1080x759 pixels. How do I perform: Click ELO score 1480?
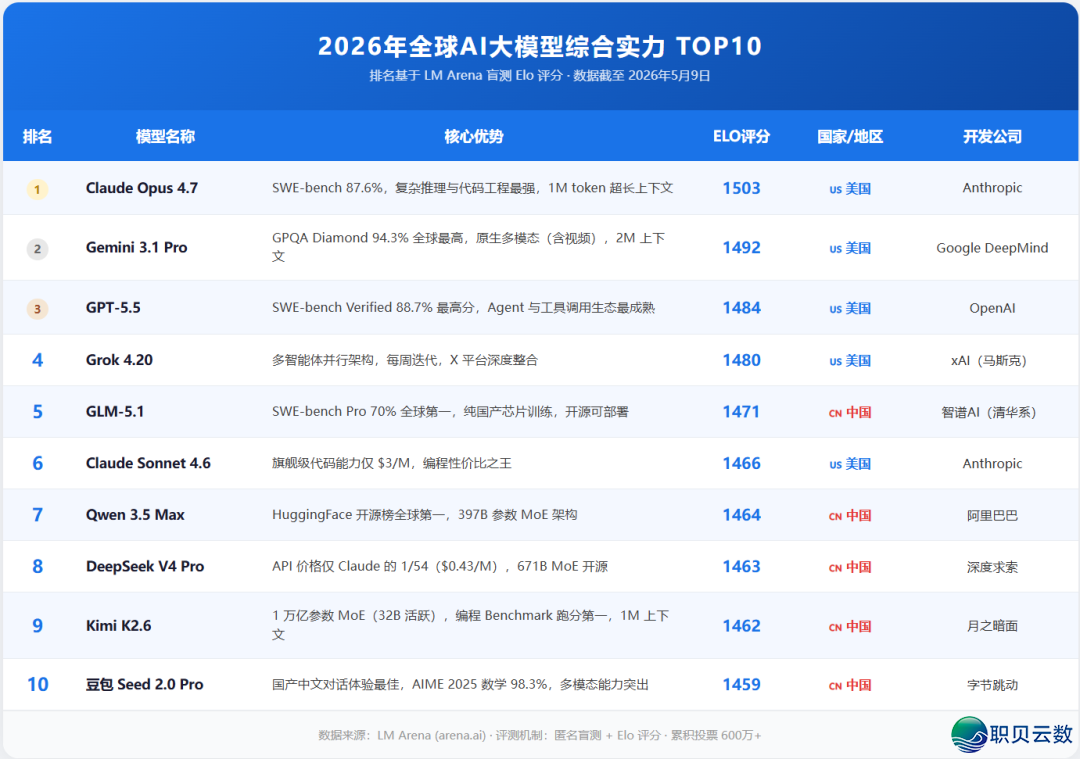click(x=741, y=360)
